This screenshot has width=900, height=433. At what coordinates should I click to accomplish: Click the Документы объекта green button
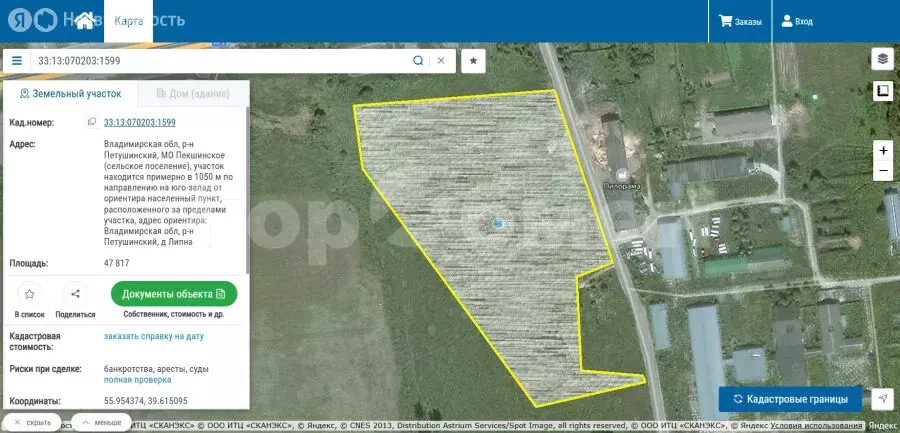174,294
